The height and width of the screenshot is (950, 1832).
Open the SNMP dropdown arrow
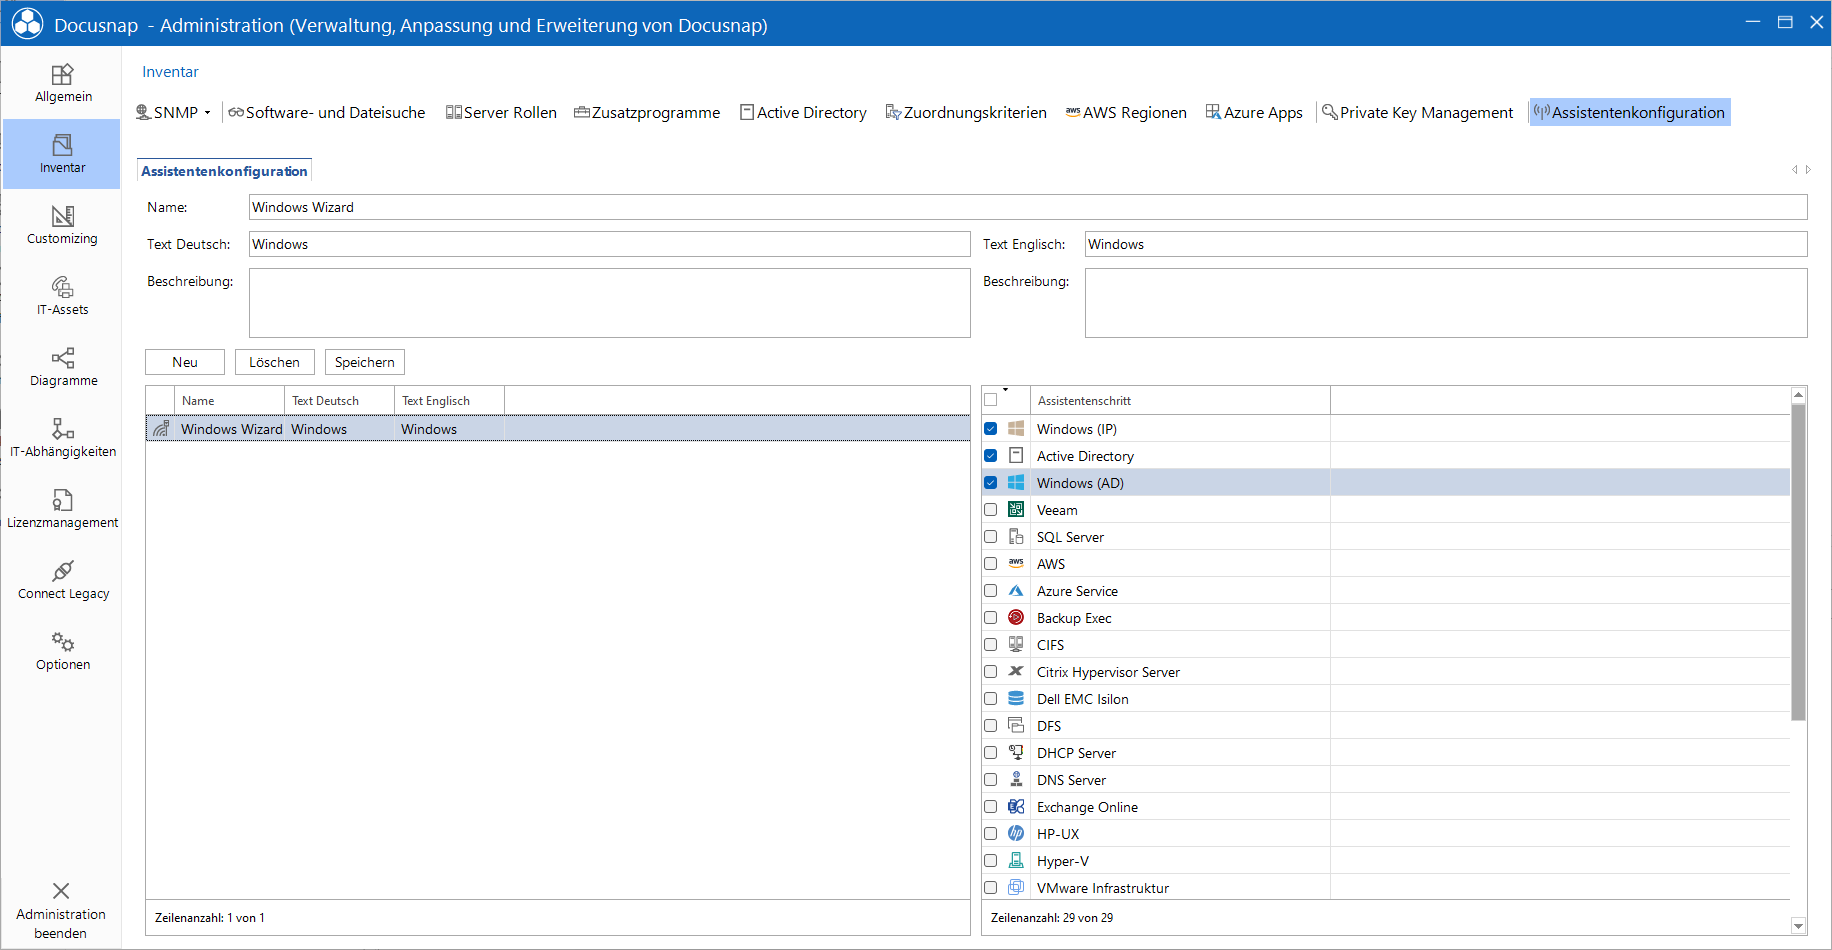pos(208,113)
